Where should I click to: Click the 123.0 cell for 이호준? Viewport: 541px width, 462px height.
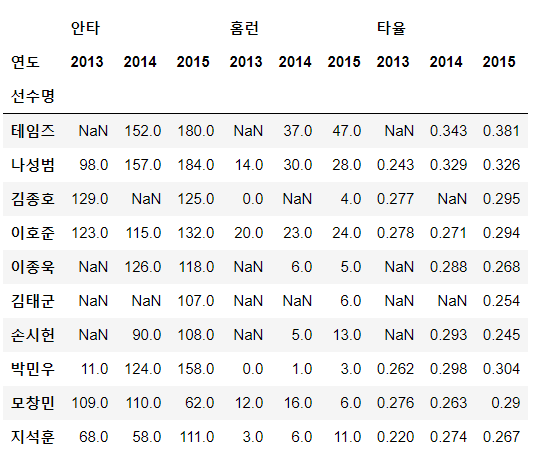pyautogui.click(x=90, y=233)
